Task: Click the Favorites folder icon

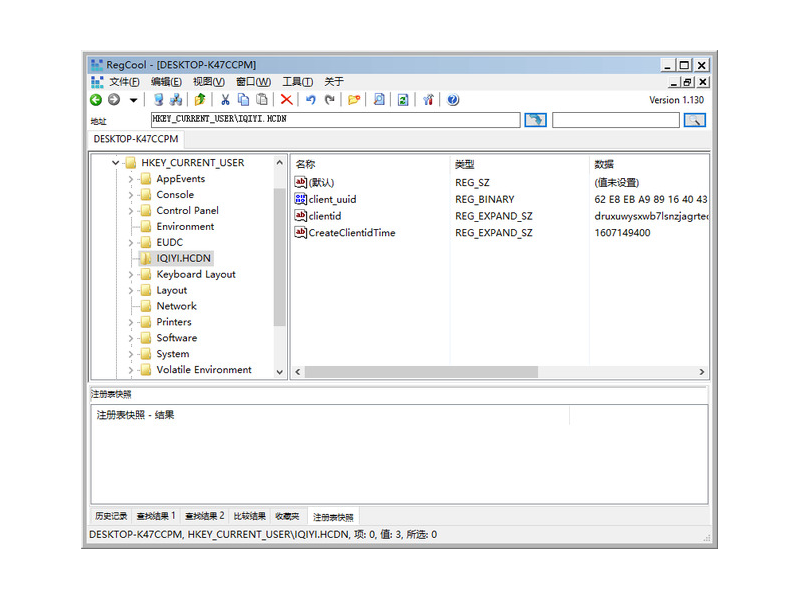Action: point(354,100)
